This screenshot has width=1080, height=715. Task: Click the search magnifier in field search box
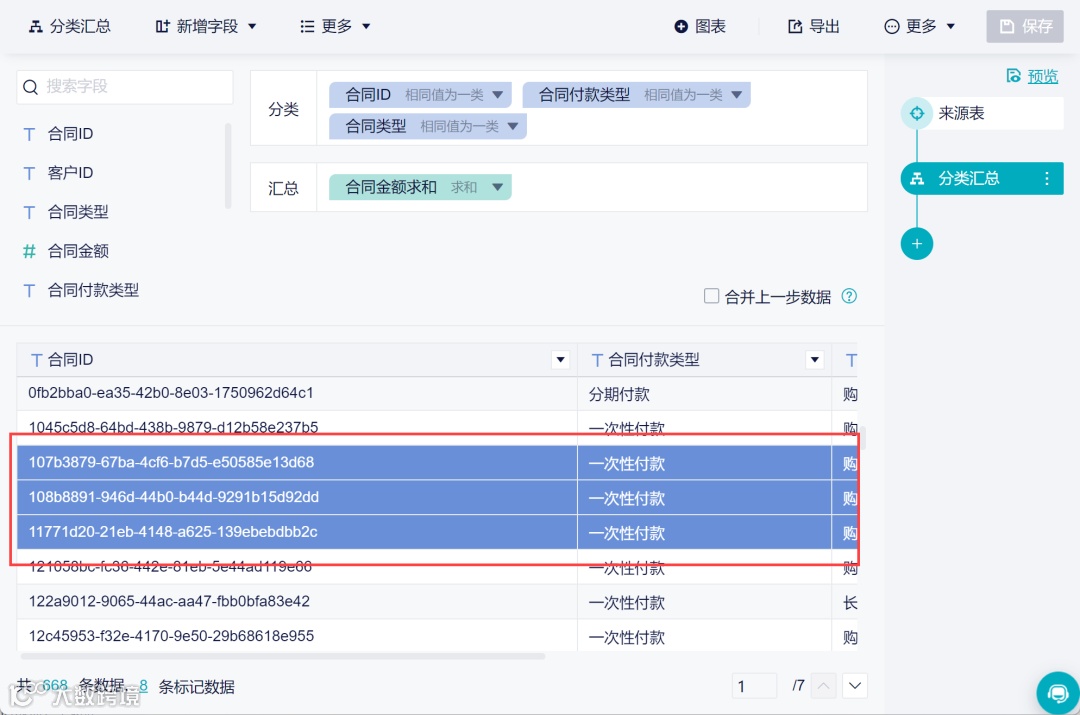(x=30, y=87)
